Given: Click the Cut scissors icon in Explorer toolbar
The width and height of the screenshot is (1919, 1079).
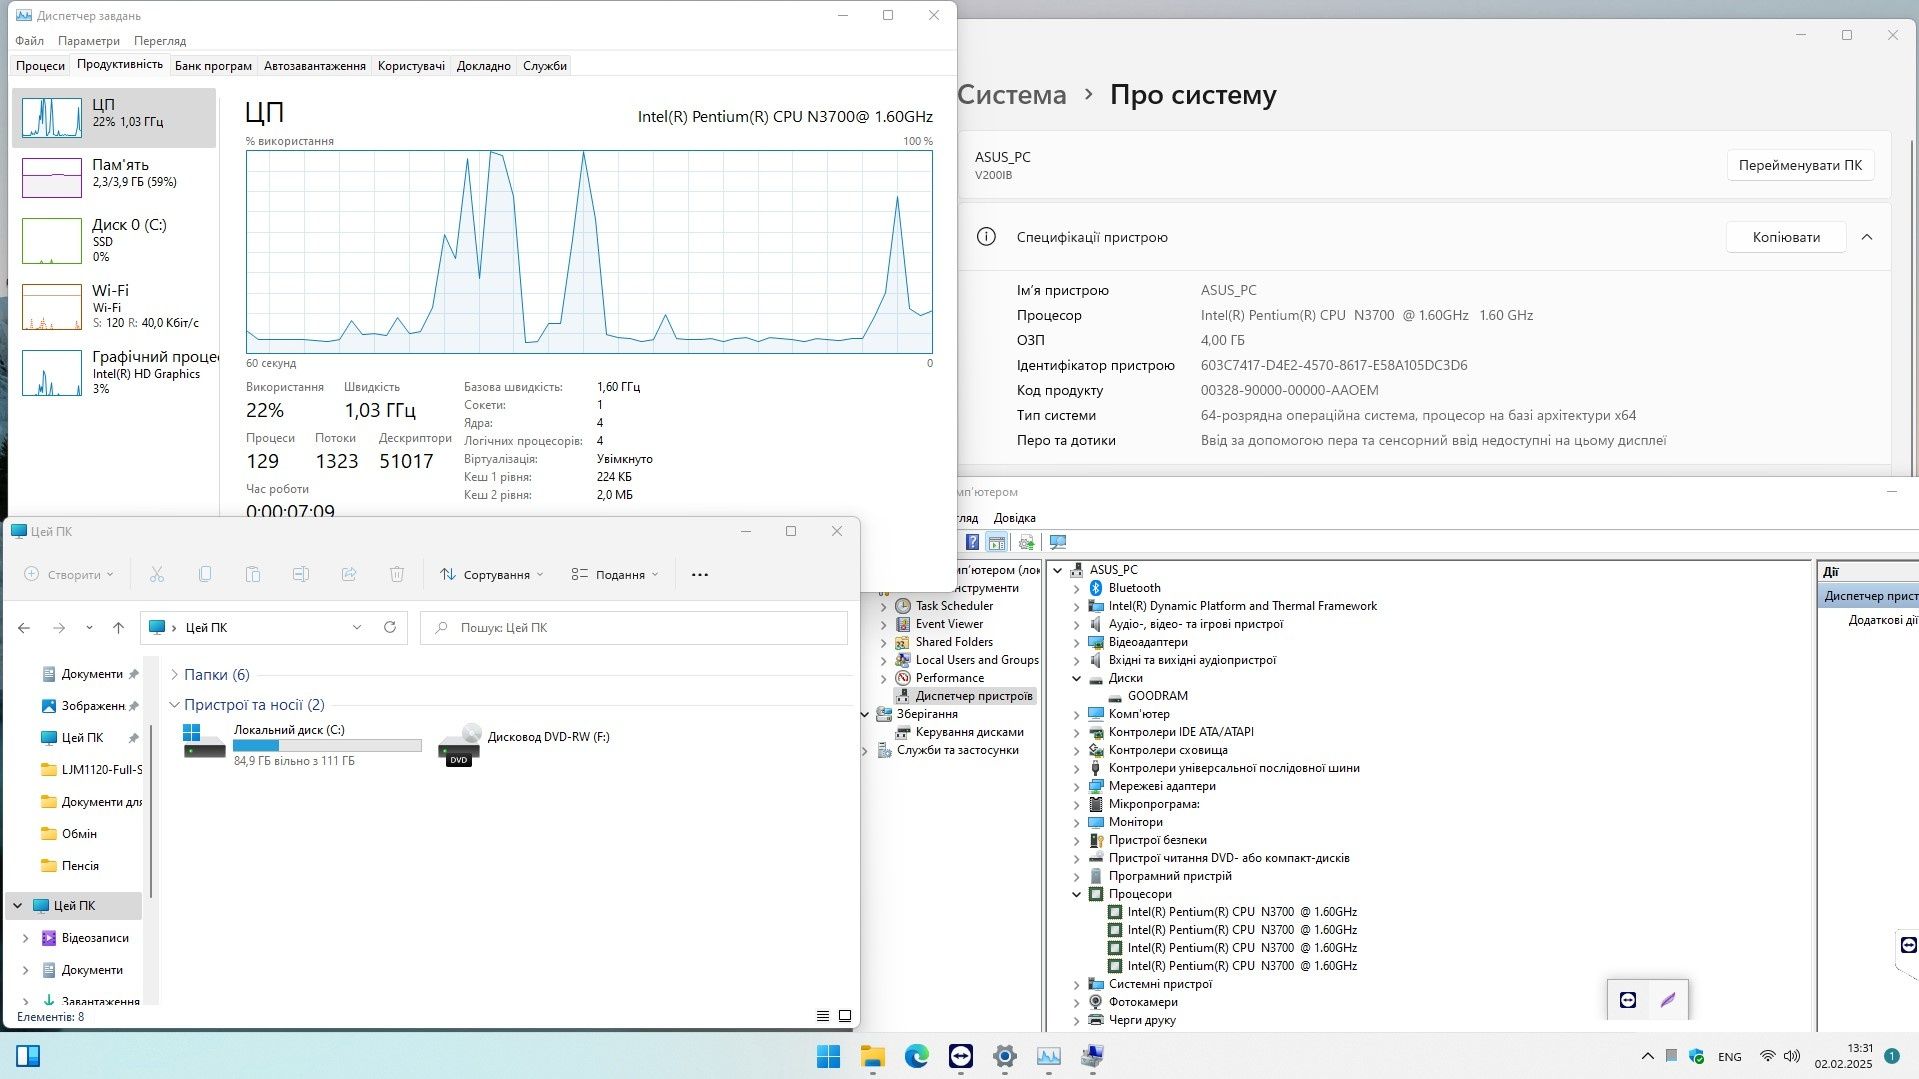Looking at the screenshot, I should tap(157, 574).
